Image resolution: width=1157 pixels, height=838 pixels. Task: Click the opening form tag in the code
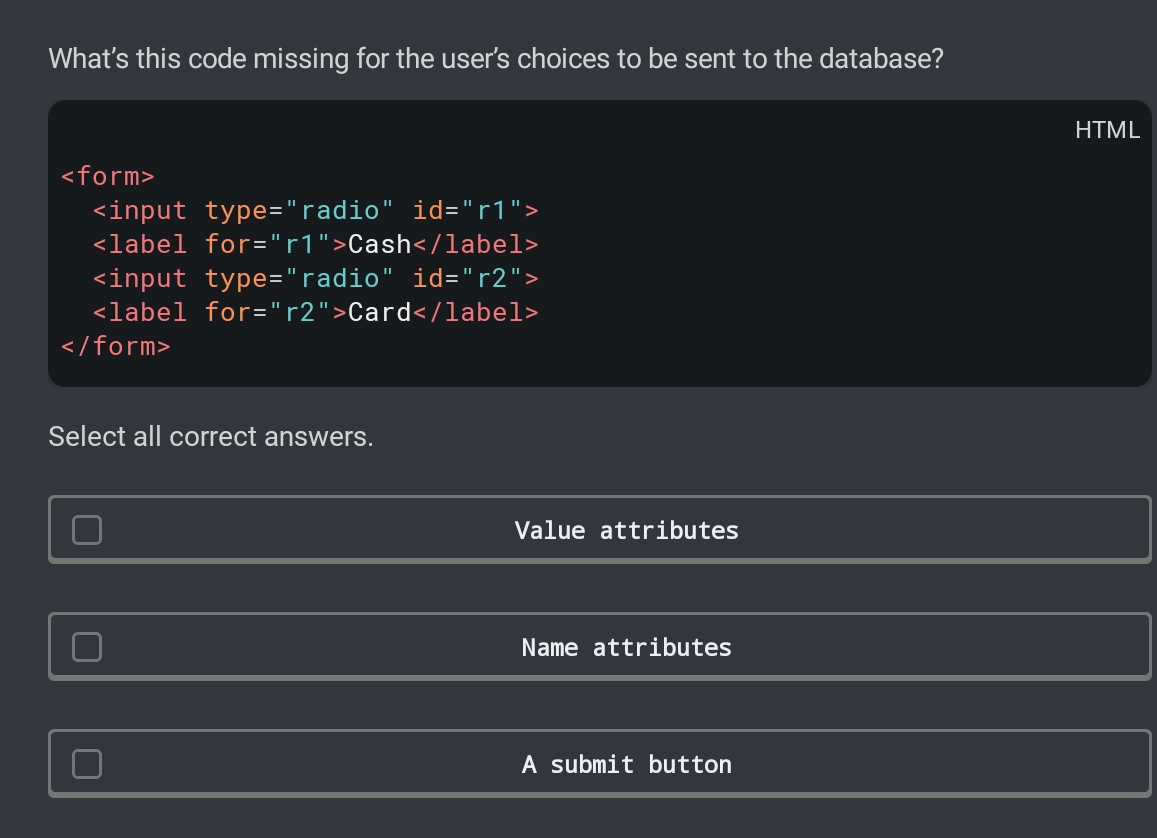[x=107, y=176]
